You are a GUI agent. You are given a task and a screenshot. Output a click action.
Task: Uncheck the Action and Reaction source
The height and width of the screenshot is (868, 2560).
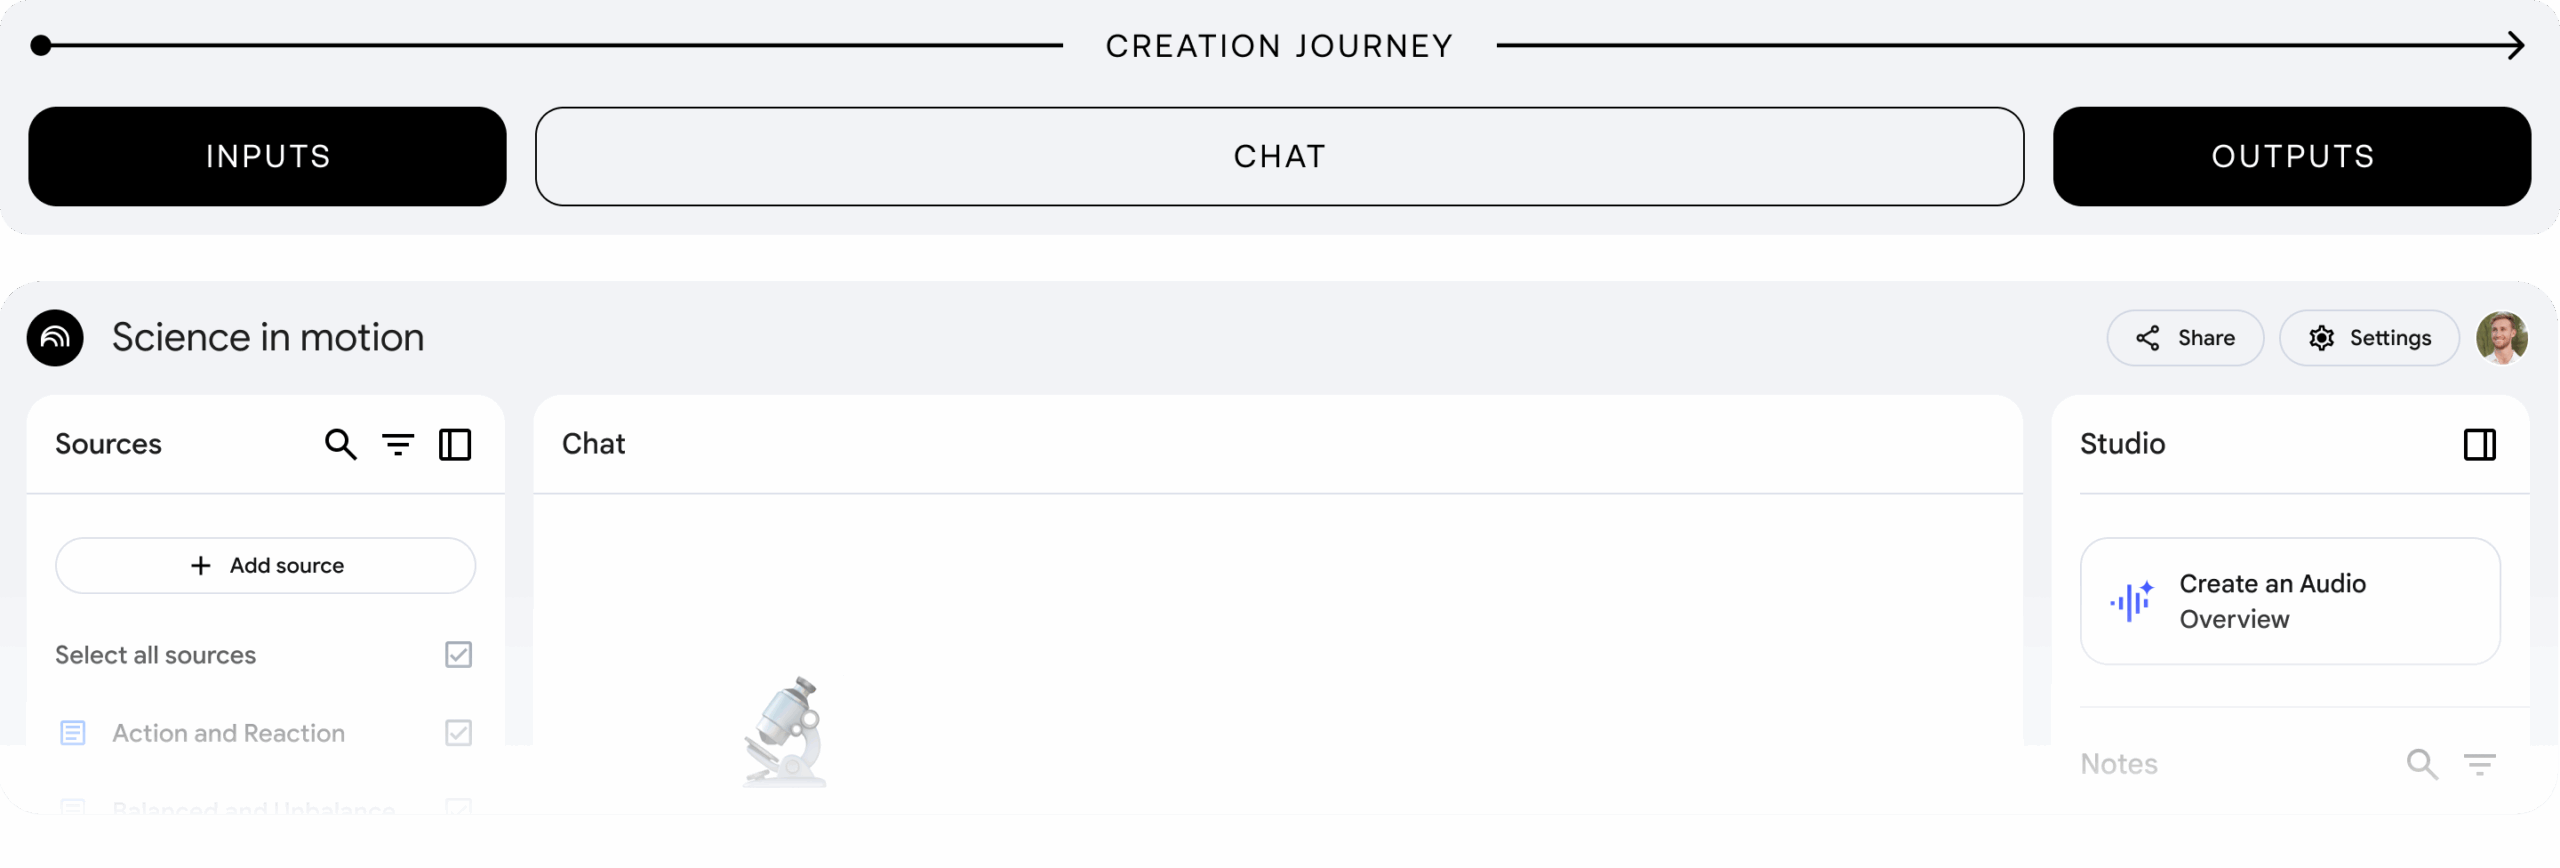click(458, 733)
